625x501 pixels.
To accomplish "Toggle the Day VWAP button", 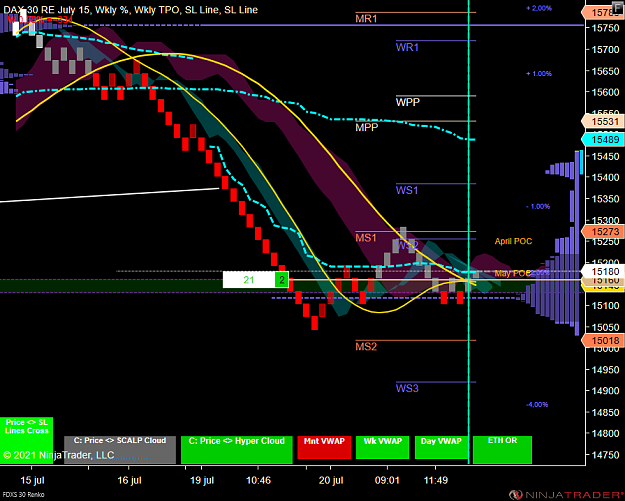I will tap(441, 448).
